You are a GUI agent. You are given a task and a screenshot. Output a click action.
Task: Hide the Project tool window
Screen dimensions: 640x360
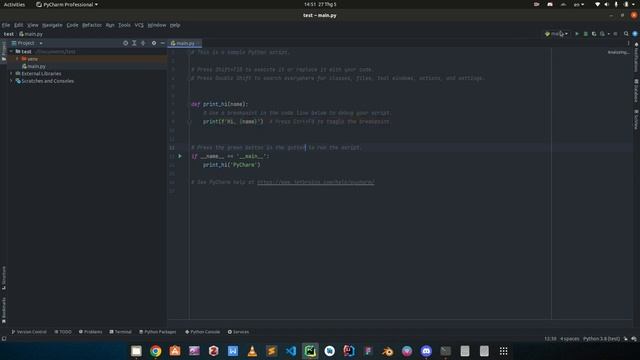coord(162,43)
